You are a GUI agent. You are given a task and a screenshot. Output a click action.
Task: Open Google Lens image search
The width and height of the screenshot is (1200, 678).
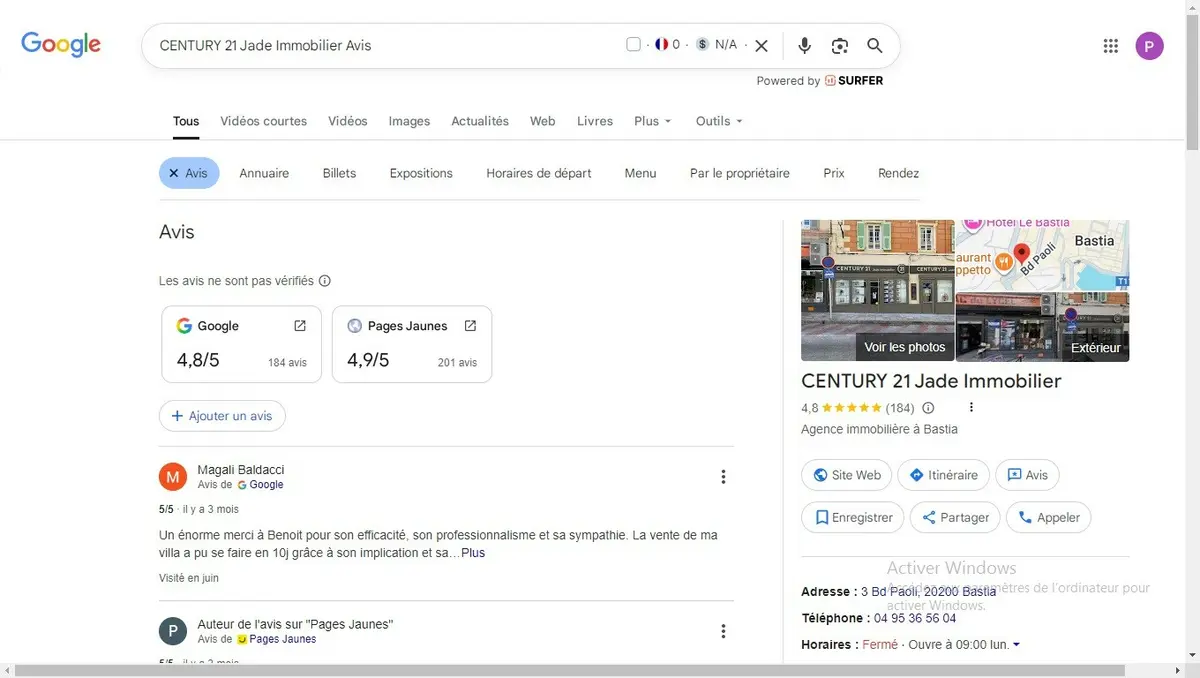(x=840, y=45)
